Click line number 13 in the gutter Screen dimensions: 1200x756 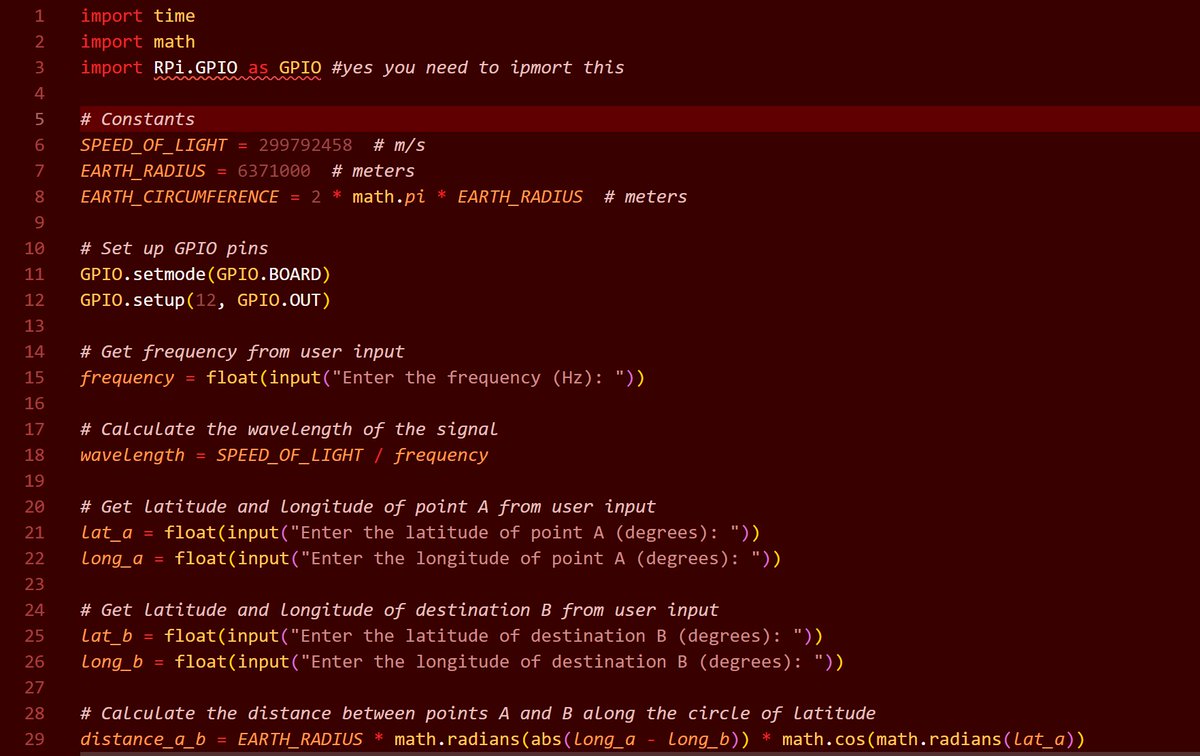[34, 326]
